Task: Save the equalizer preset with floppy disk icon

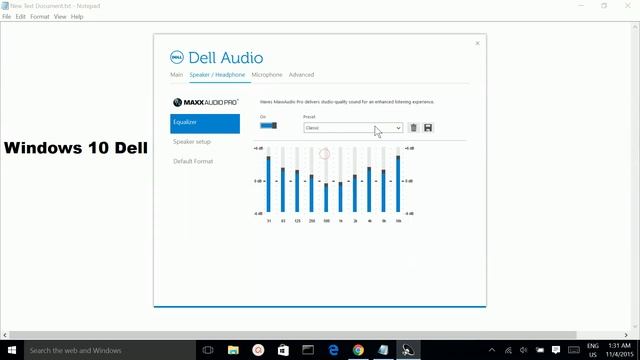Action: pos(428,128)
